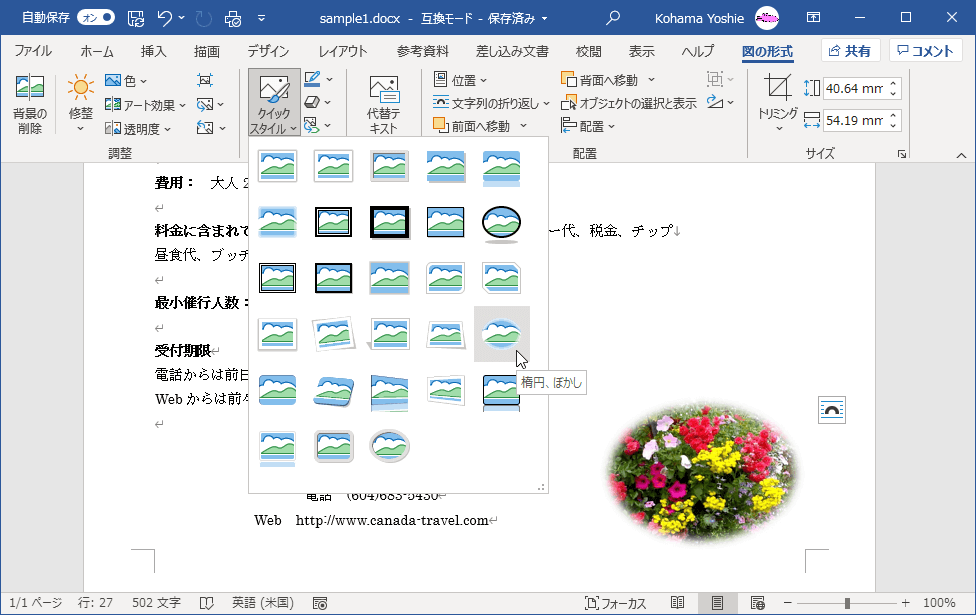The height and width of the screenshot is (615, 976).
Task: Choose the first simple white frame style
Action: click(x=278, y=166)
